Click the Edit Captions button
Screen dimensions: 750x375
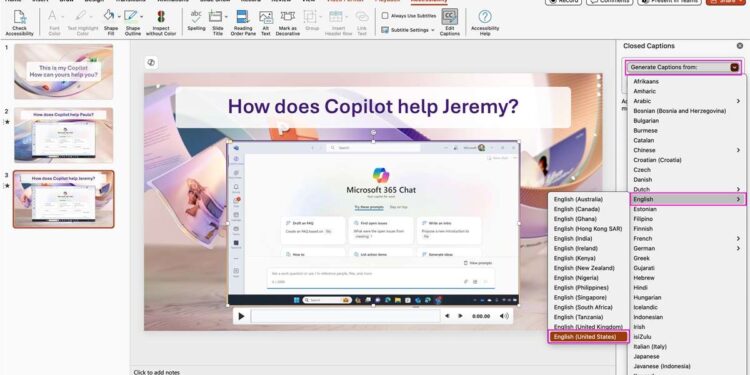pos(450,22)
